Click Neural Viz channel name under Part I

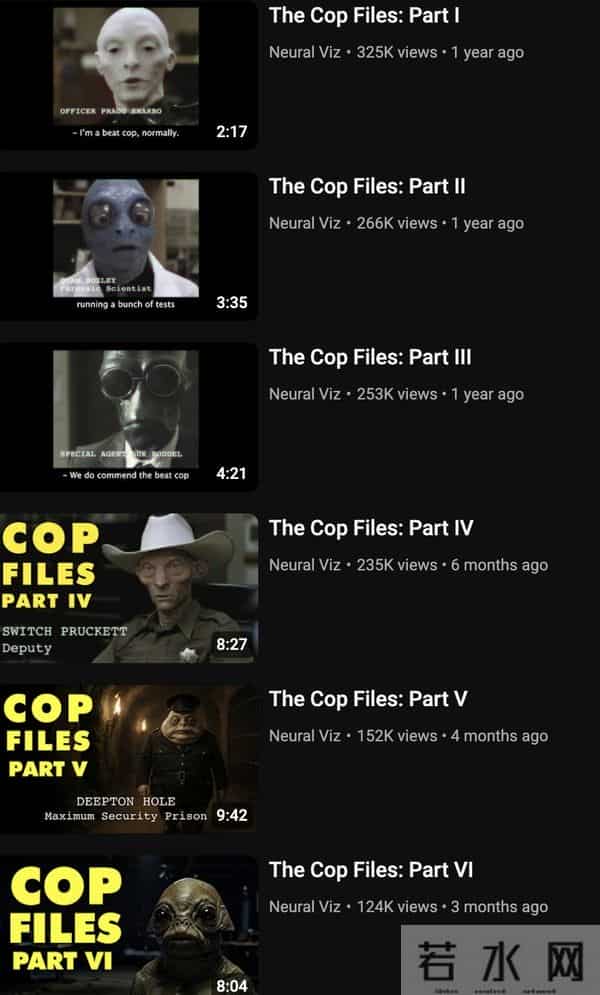point(304,52)
